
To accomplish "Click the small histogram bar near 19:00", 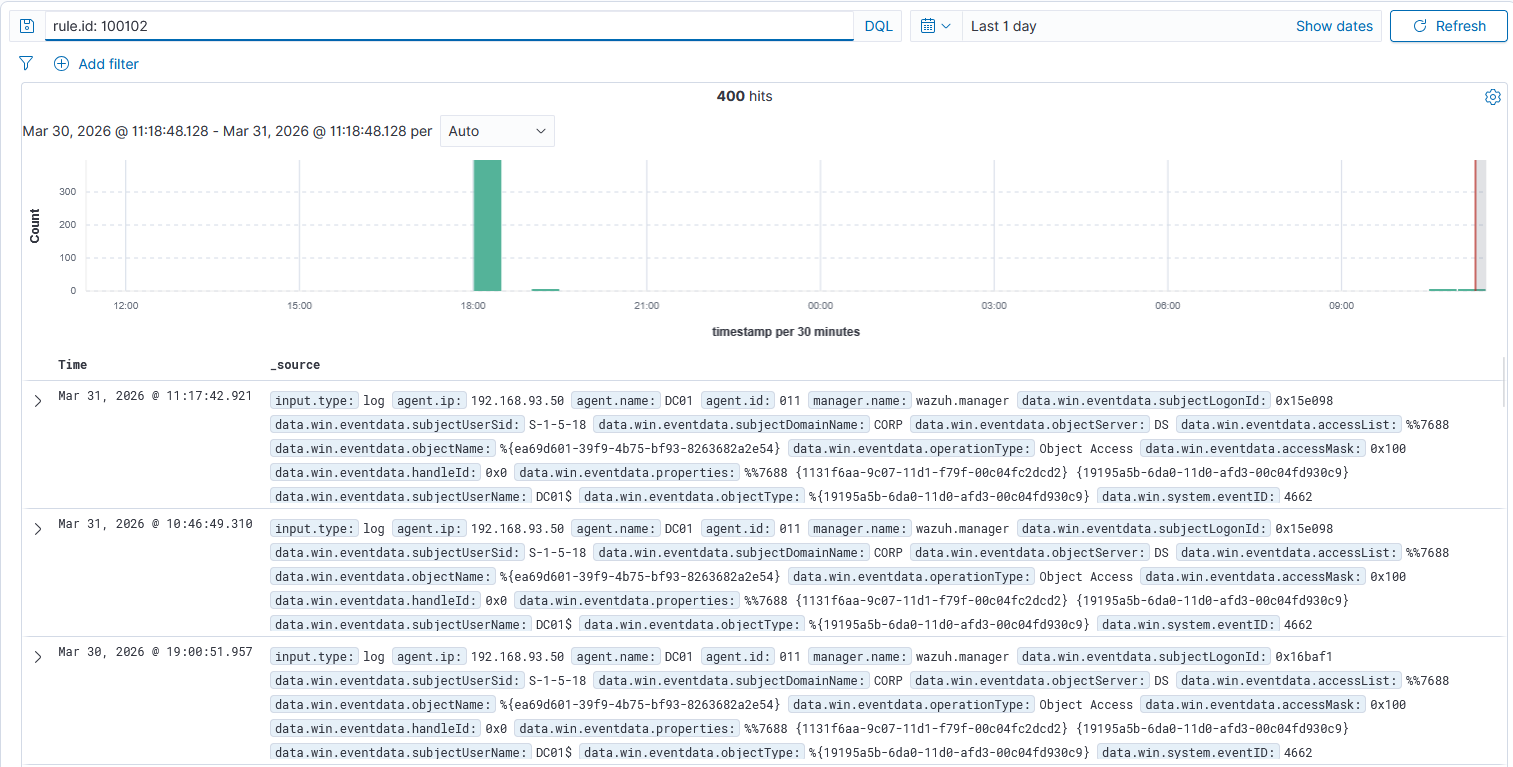I will click(545, 290).
